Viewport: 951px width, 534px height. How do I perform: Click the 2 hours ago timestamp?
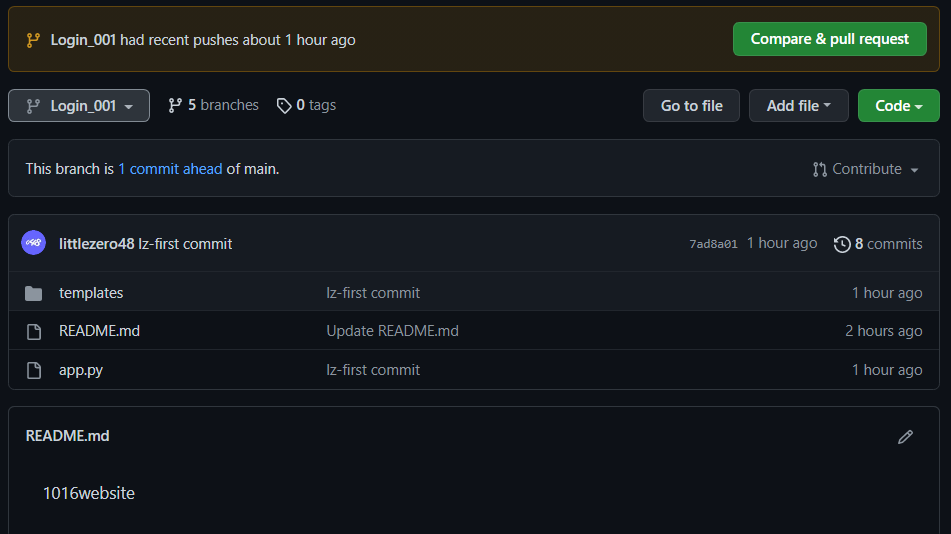coord(884,331)
